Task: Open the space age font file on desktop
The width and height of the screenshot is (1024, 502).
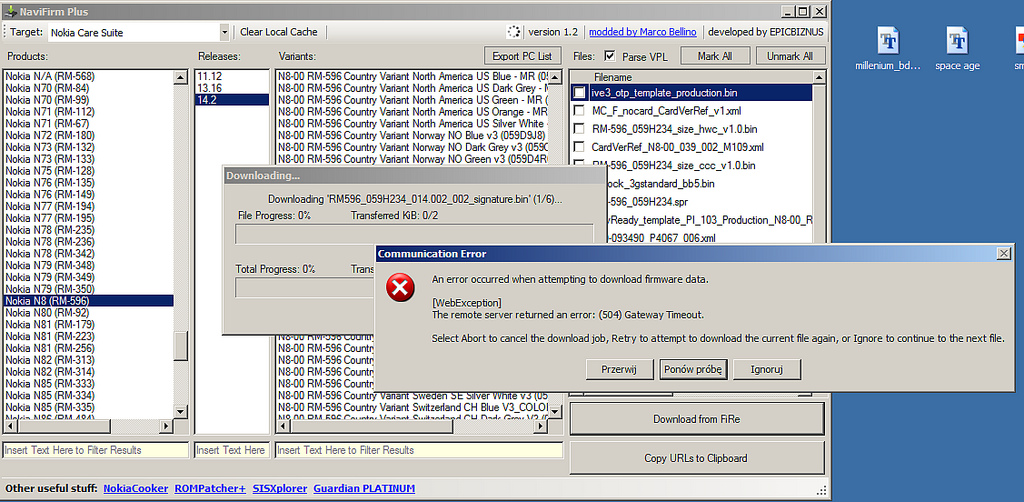Action: coord(957,48)
